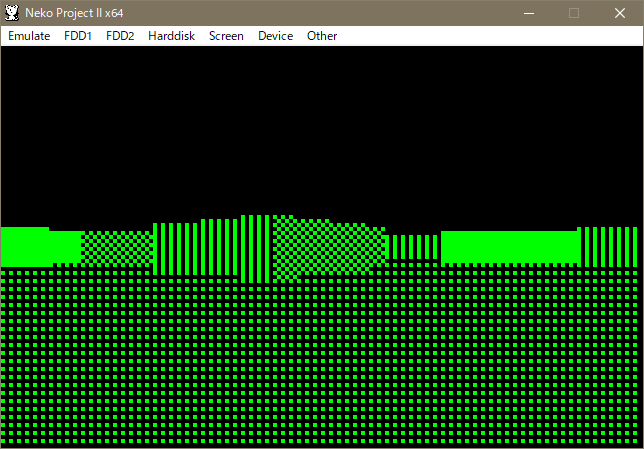Open the FDD2 menu

(x=120, y=36)
